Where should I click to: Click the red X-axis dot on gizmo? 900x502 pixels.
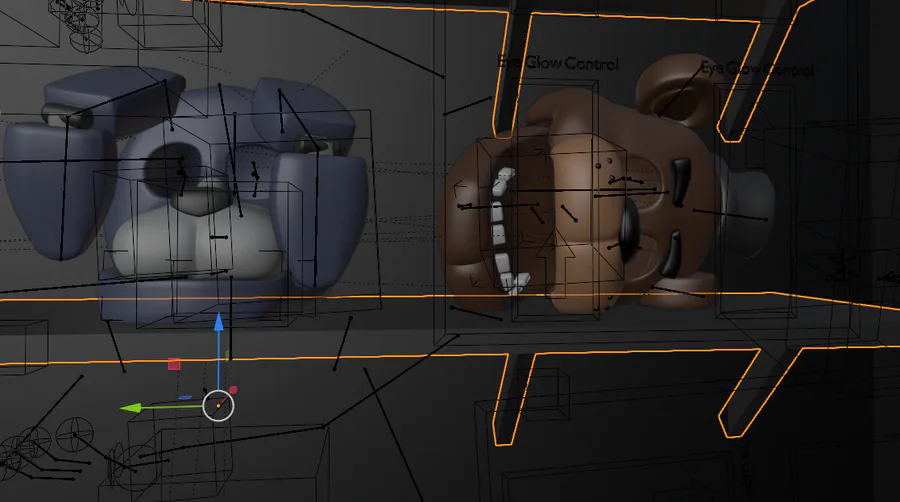[x=232, y=390]
